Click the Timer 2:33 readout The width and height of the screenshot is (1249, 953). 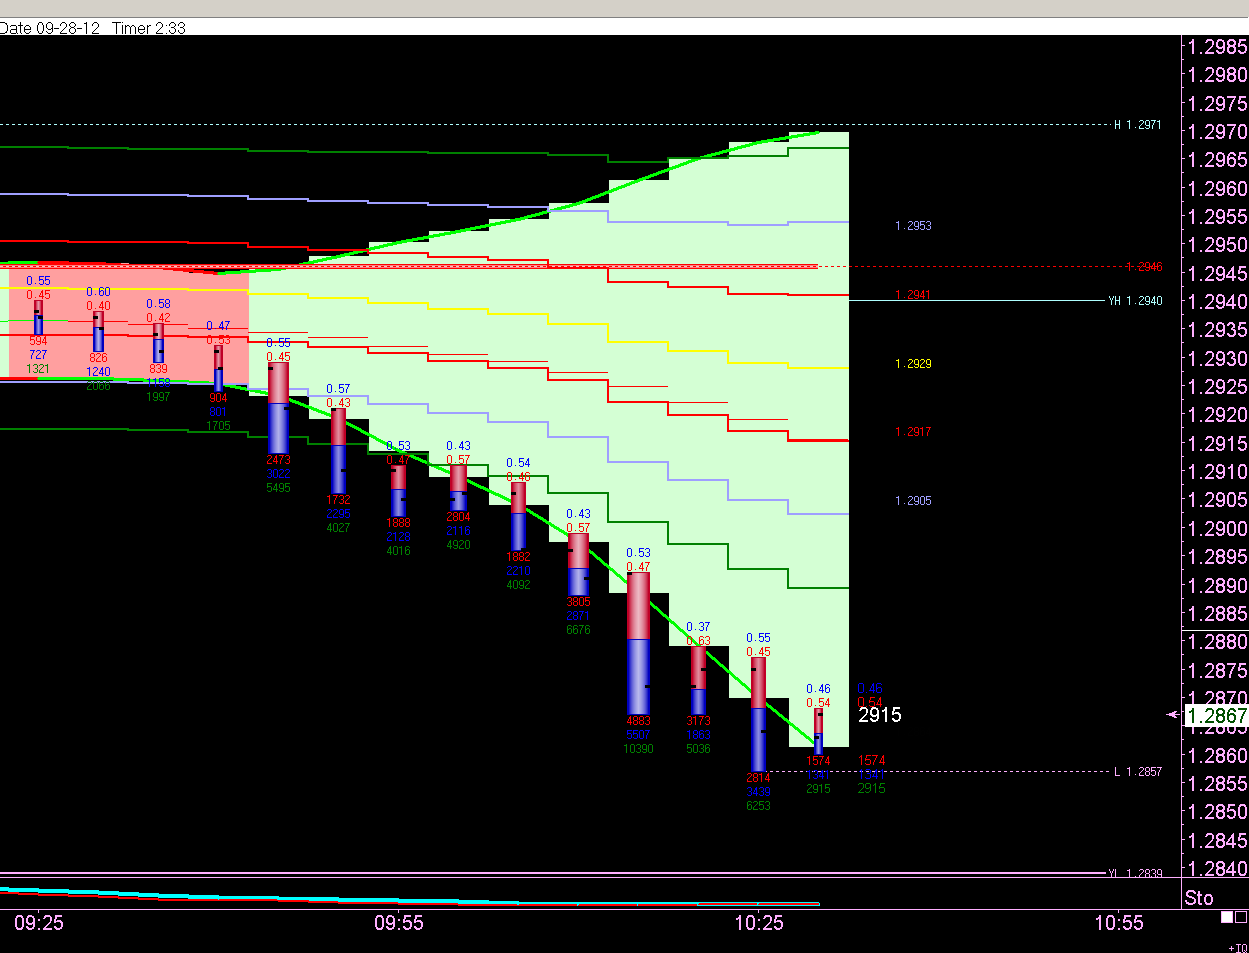point(149,28)
